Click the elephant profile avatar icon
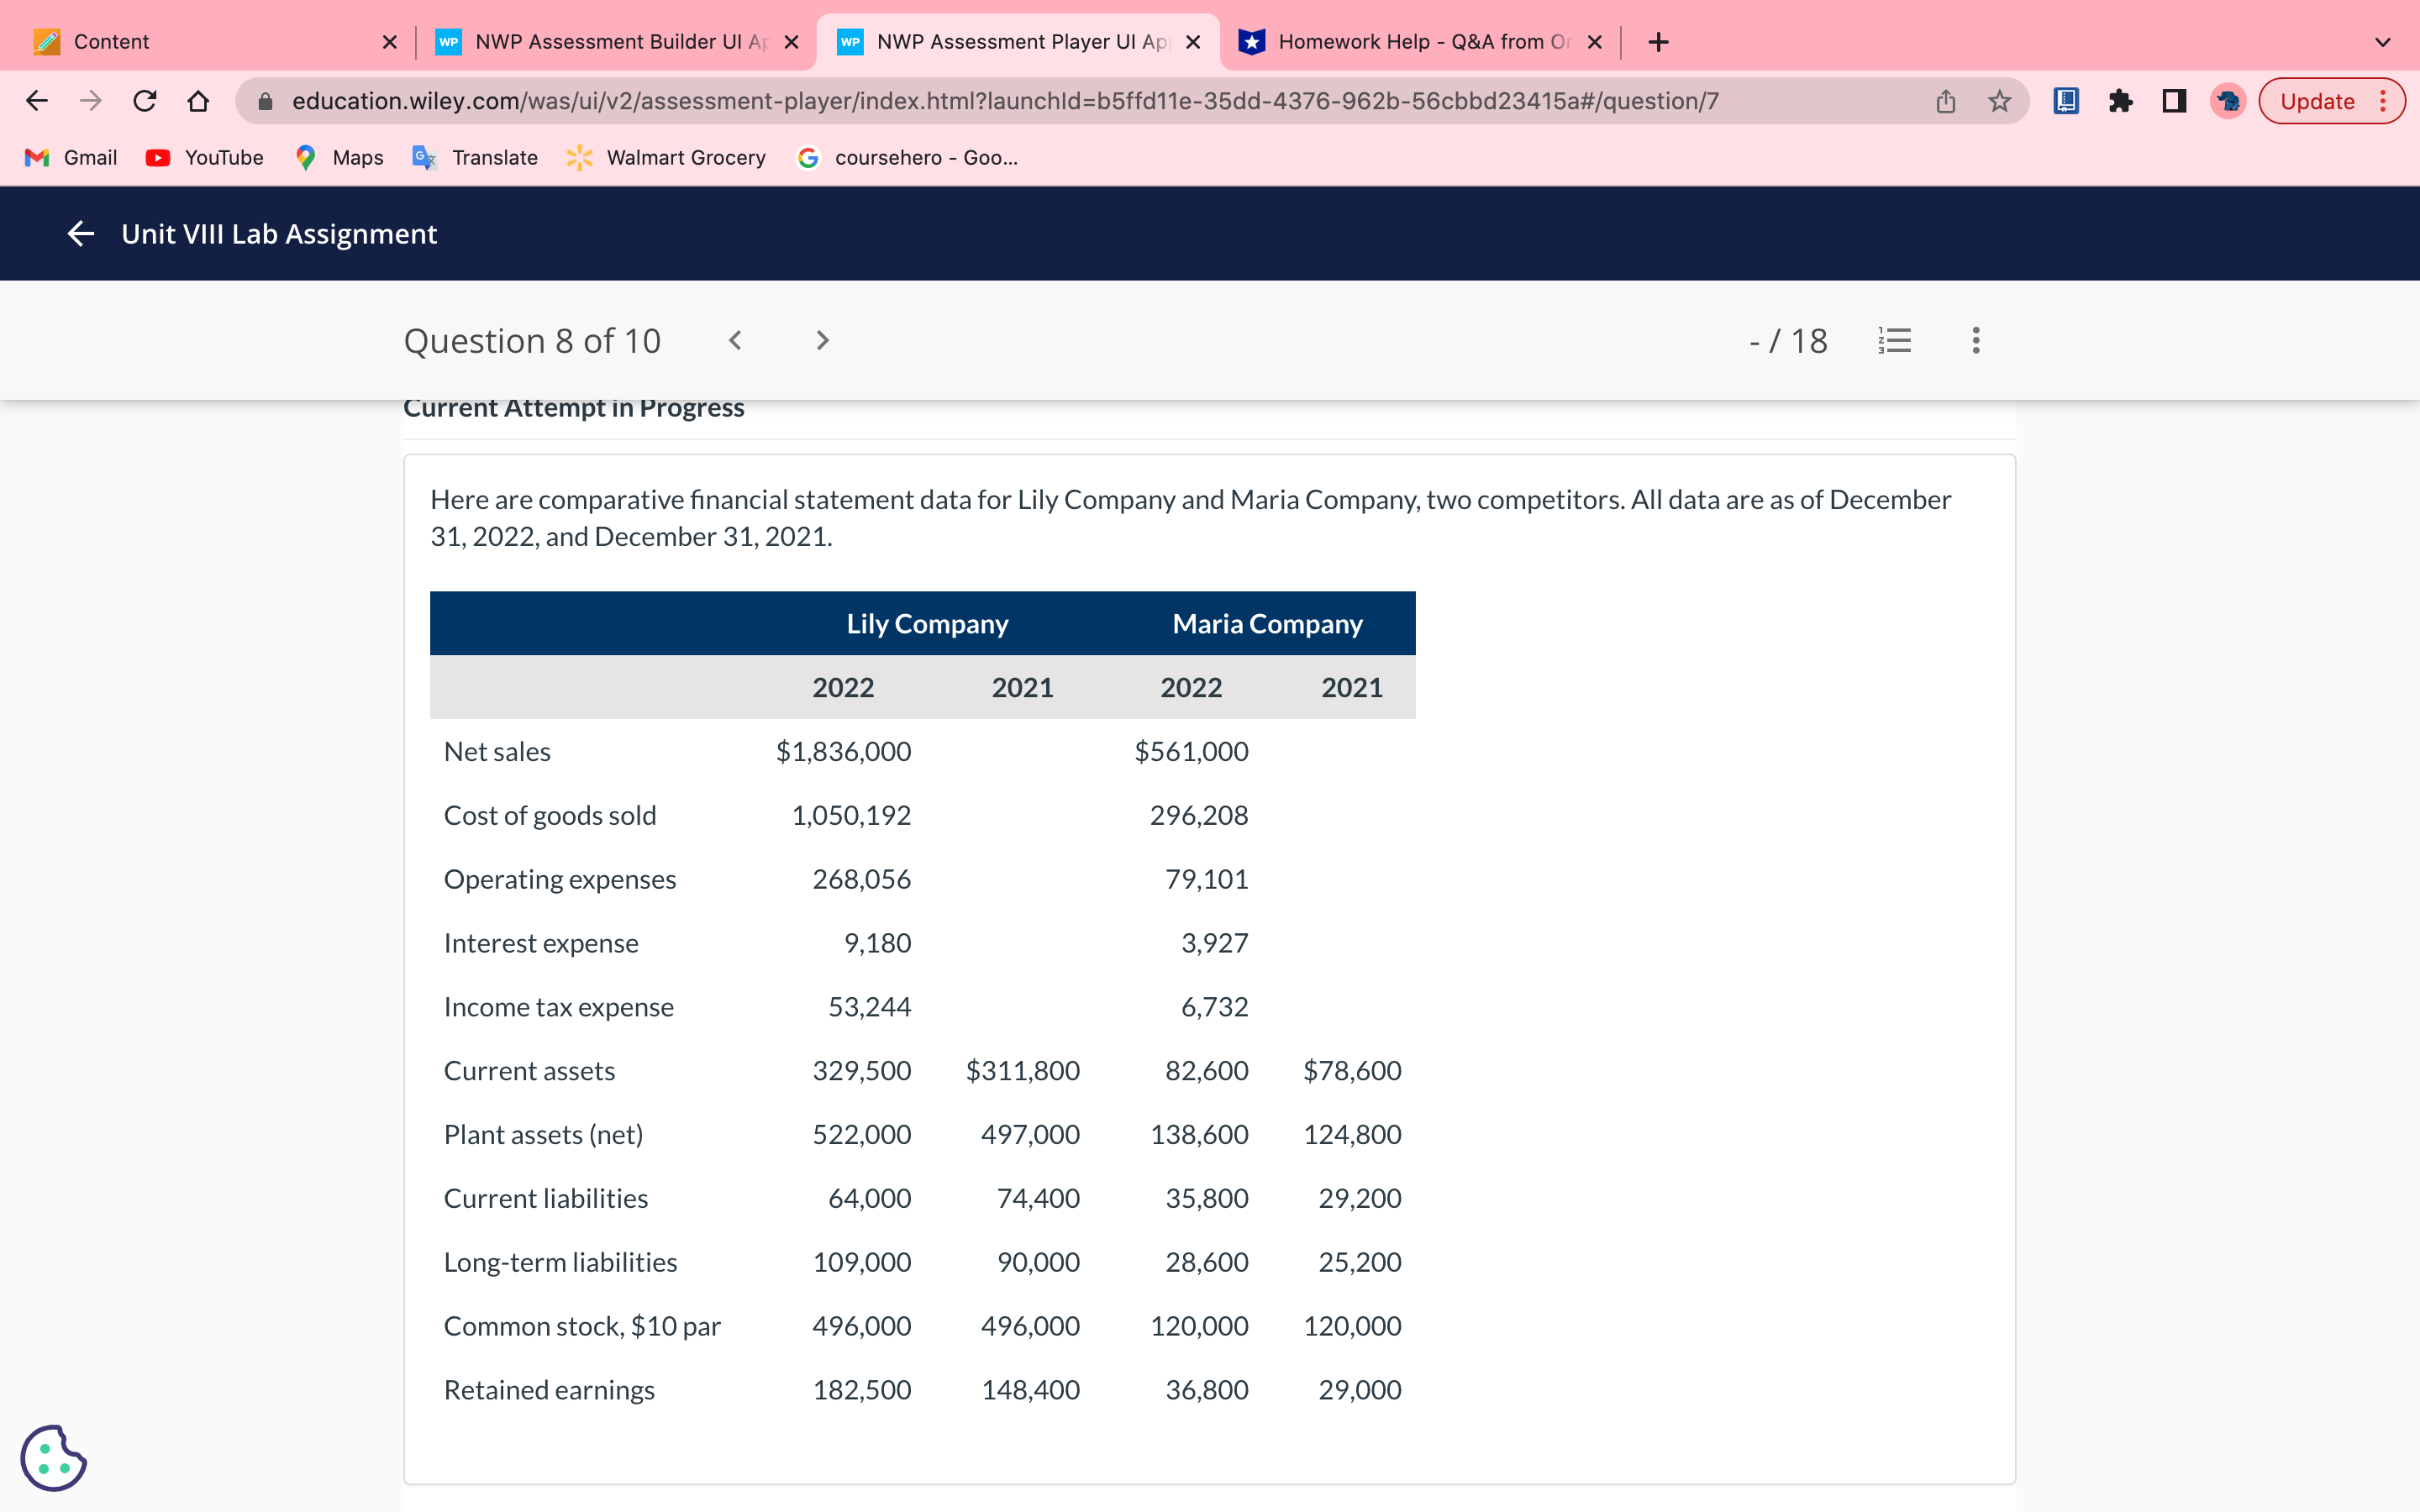2420x1512 pixels. [2227, 100]
